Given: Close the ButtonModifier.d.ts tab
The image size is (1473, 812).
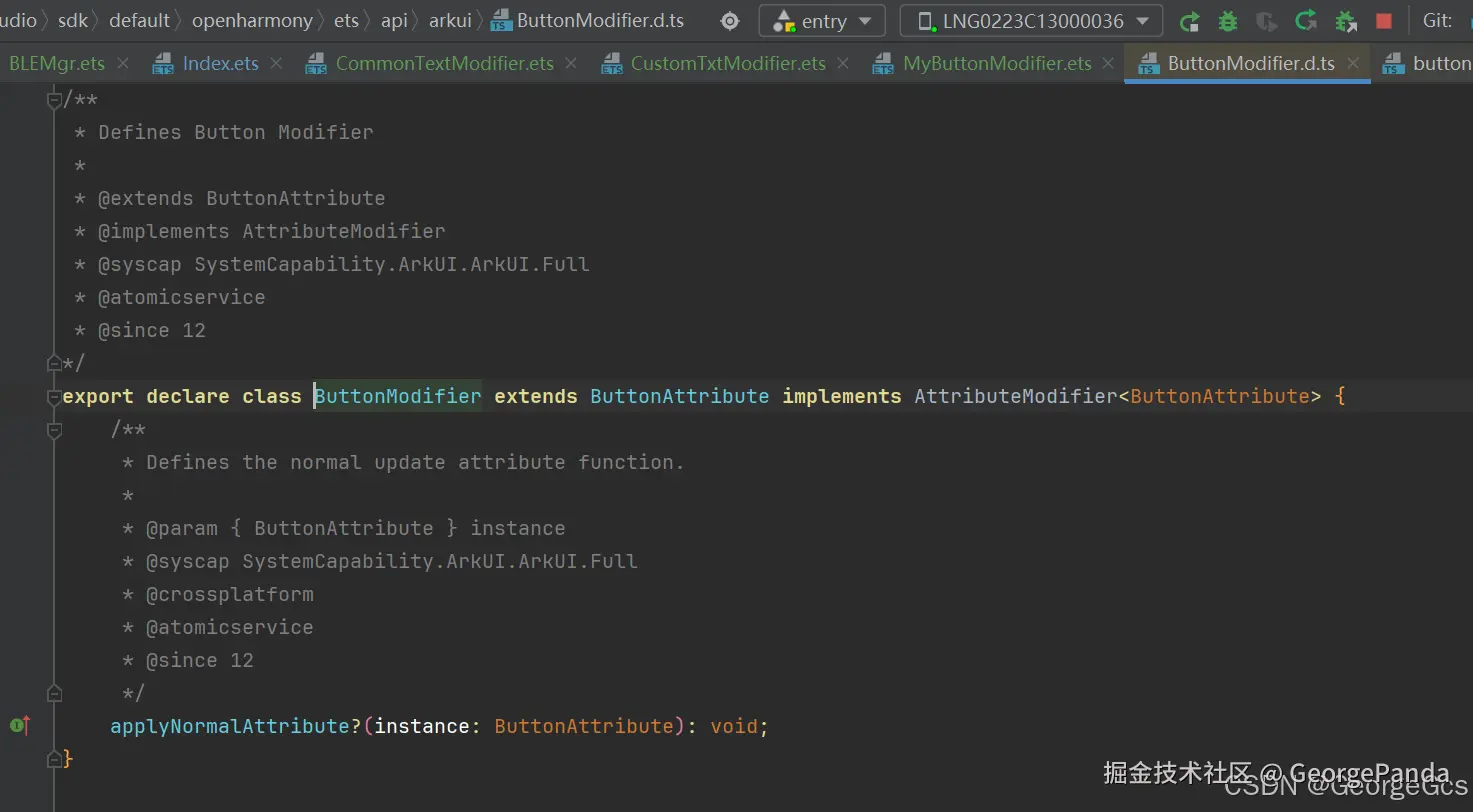Looking at the screenshot, I should tap(1353, 63).
